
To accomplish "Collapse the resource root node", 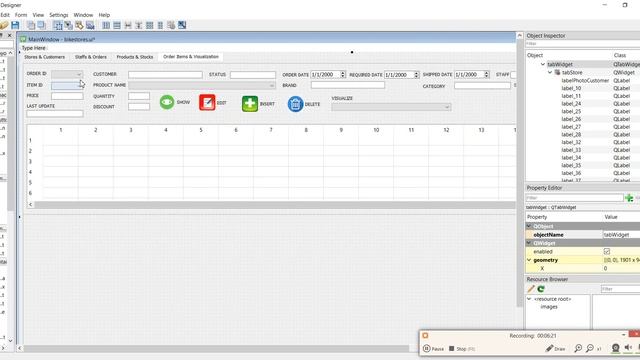I will coord(529,299).
